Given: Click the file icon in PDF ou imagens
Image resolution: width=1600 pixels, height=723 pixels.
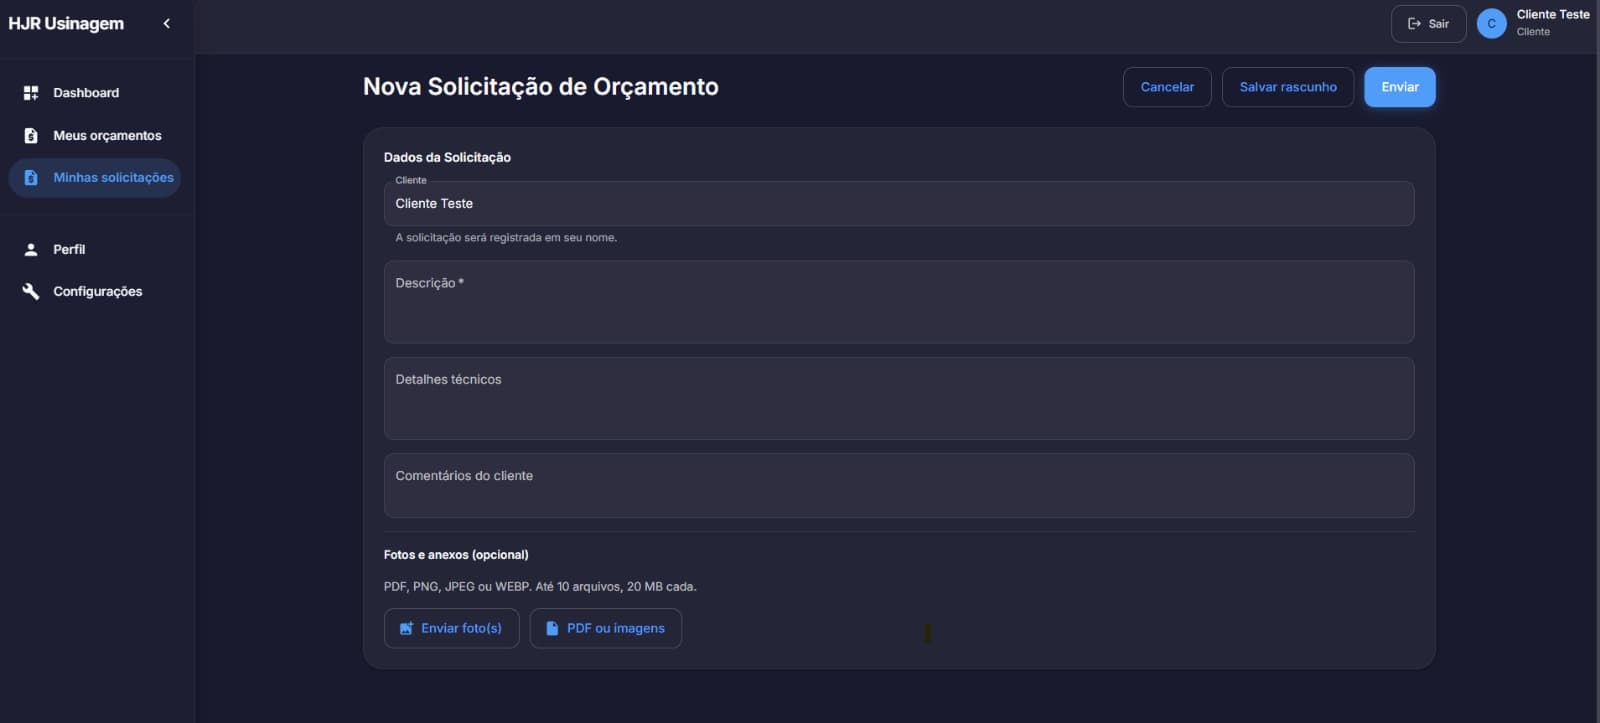Looking at the screenshot, I should pyautogui.click(x=552, y=629).
